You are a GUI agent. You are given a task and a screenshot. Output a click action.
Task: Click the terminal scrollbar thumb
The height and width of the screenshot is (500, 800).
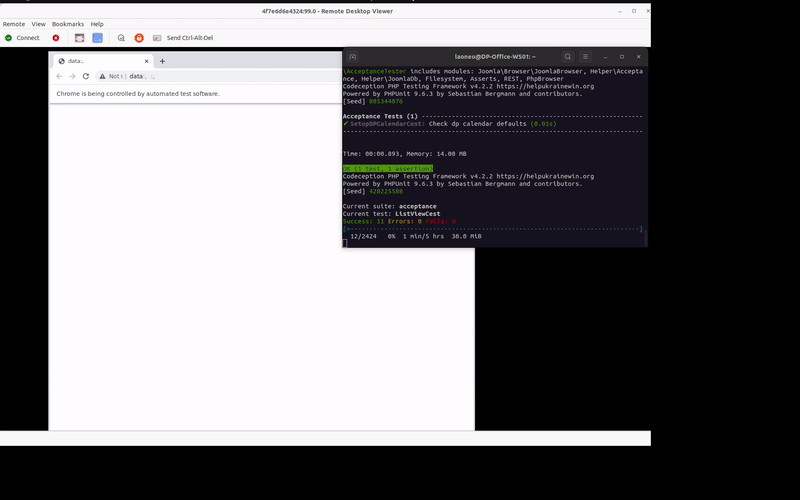click(x=645, y=237)
